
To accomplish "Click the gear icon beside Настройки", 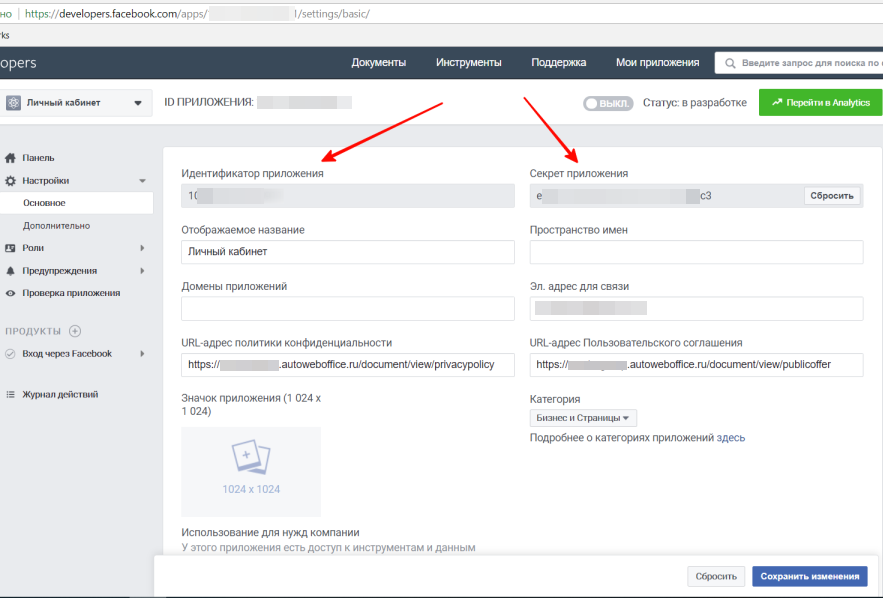I will click(x=10, y=181).
